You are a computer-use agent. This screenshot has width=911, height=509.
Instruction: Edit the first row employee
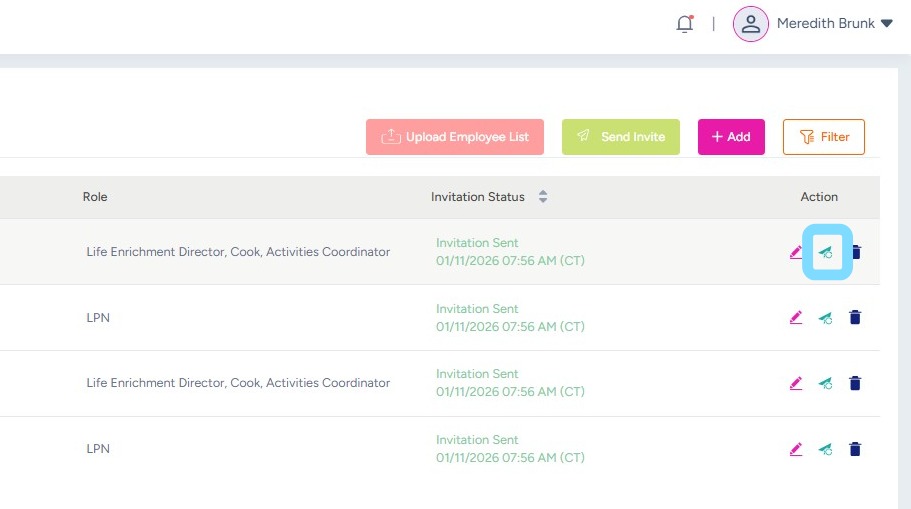796,252
